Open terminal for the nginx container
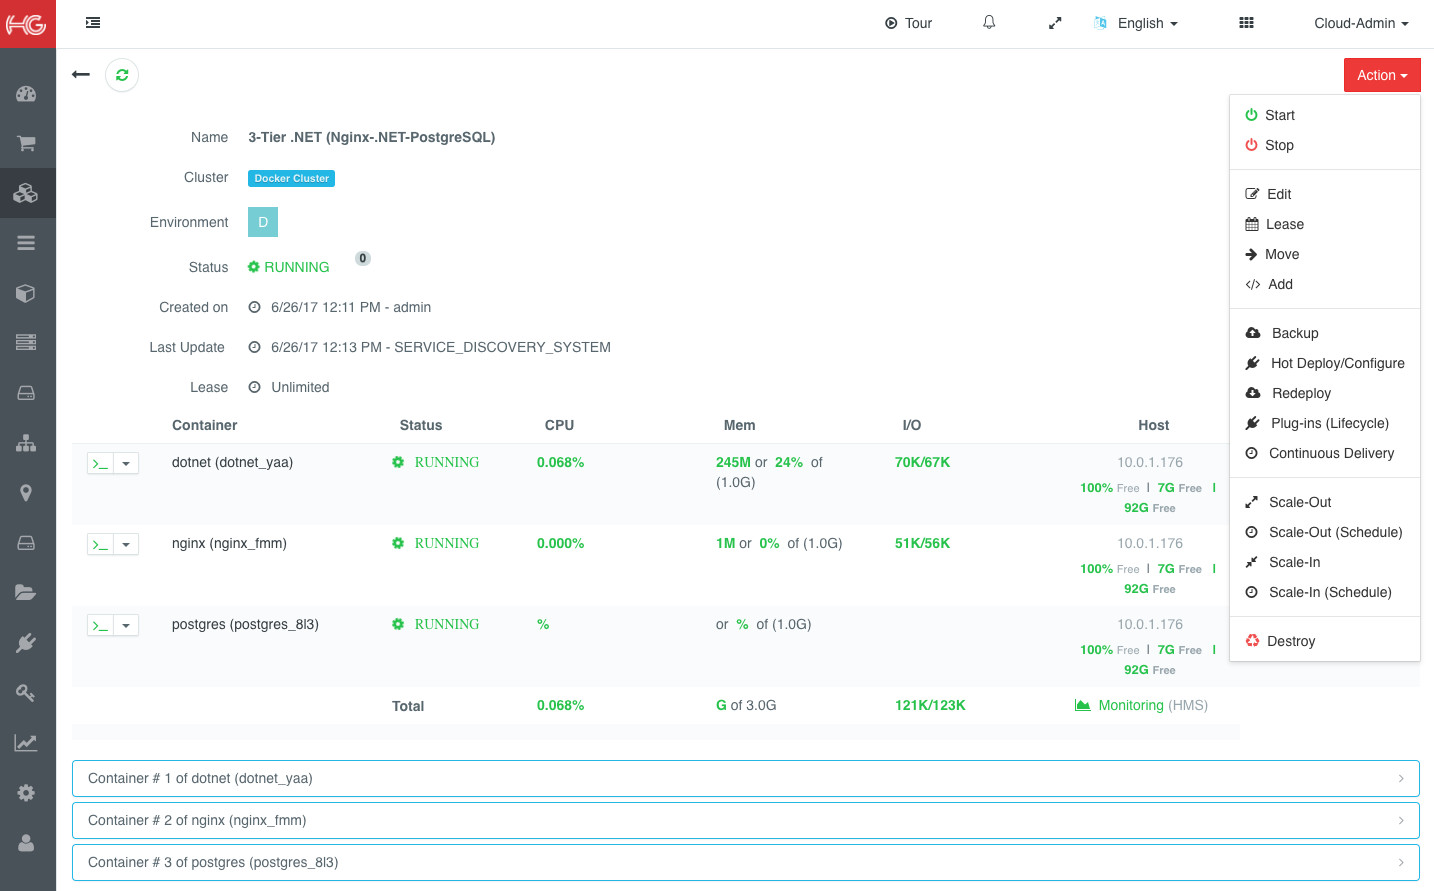This screenshot has height=891, width=1434. (x=100, y=544)
